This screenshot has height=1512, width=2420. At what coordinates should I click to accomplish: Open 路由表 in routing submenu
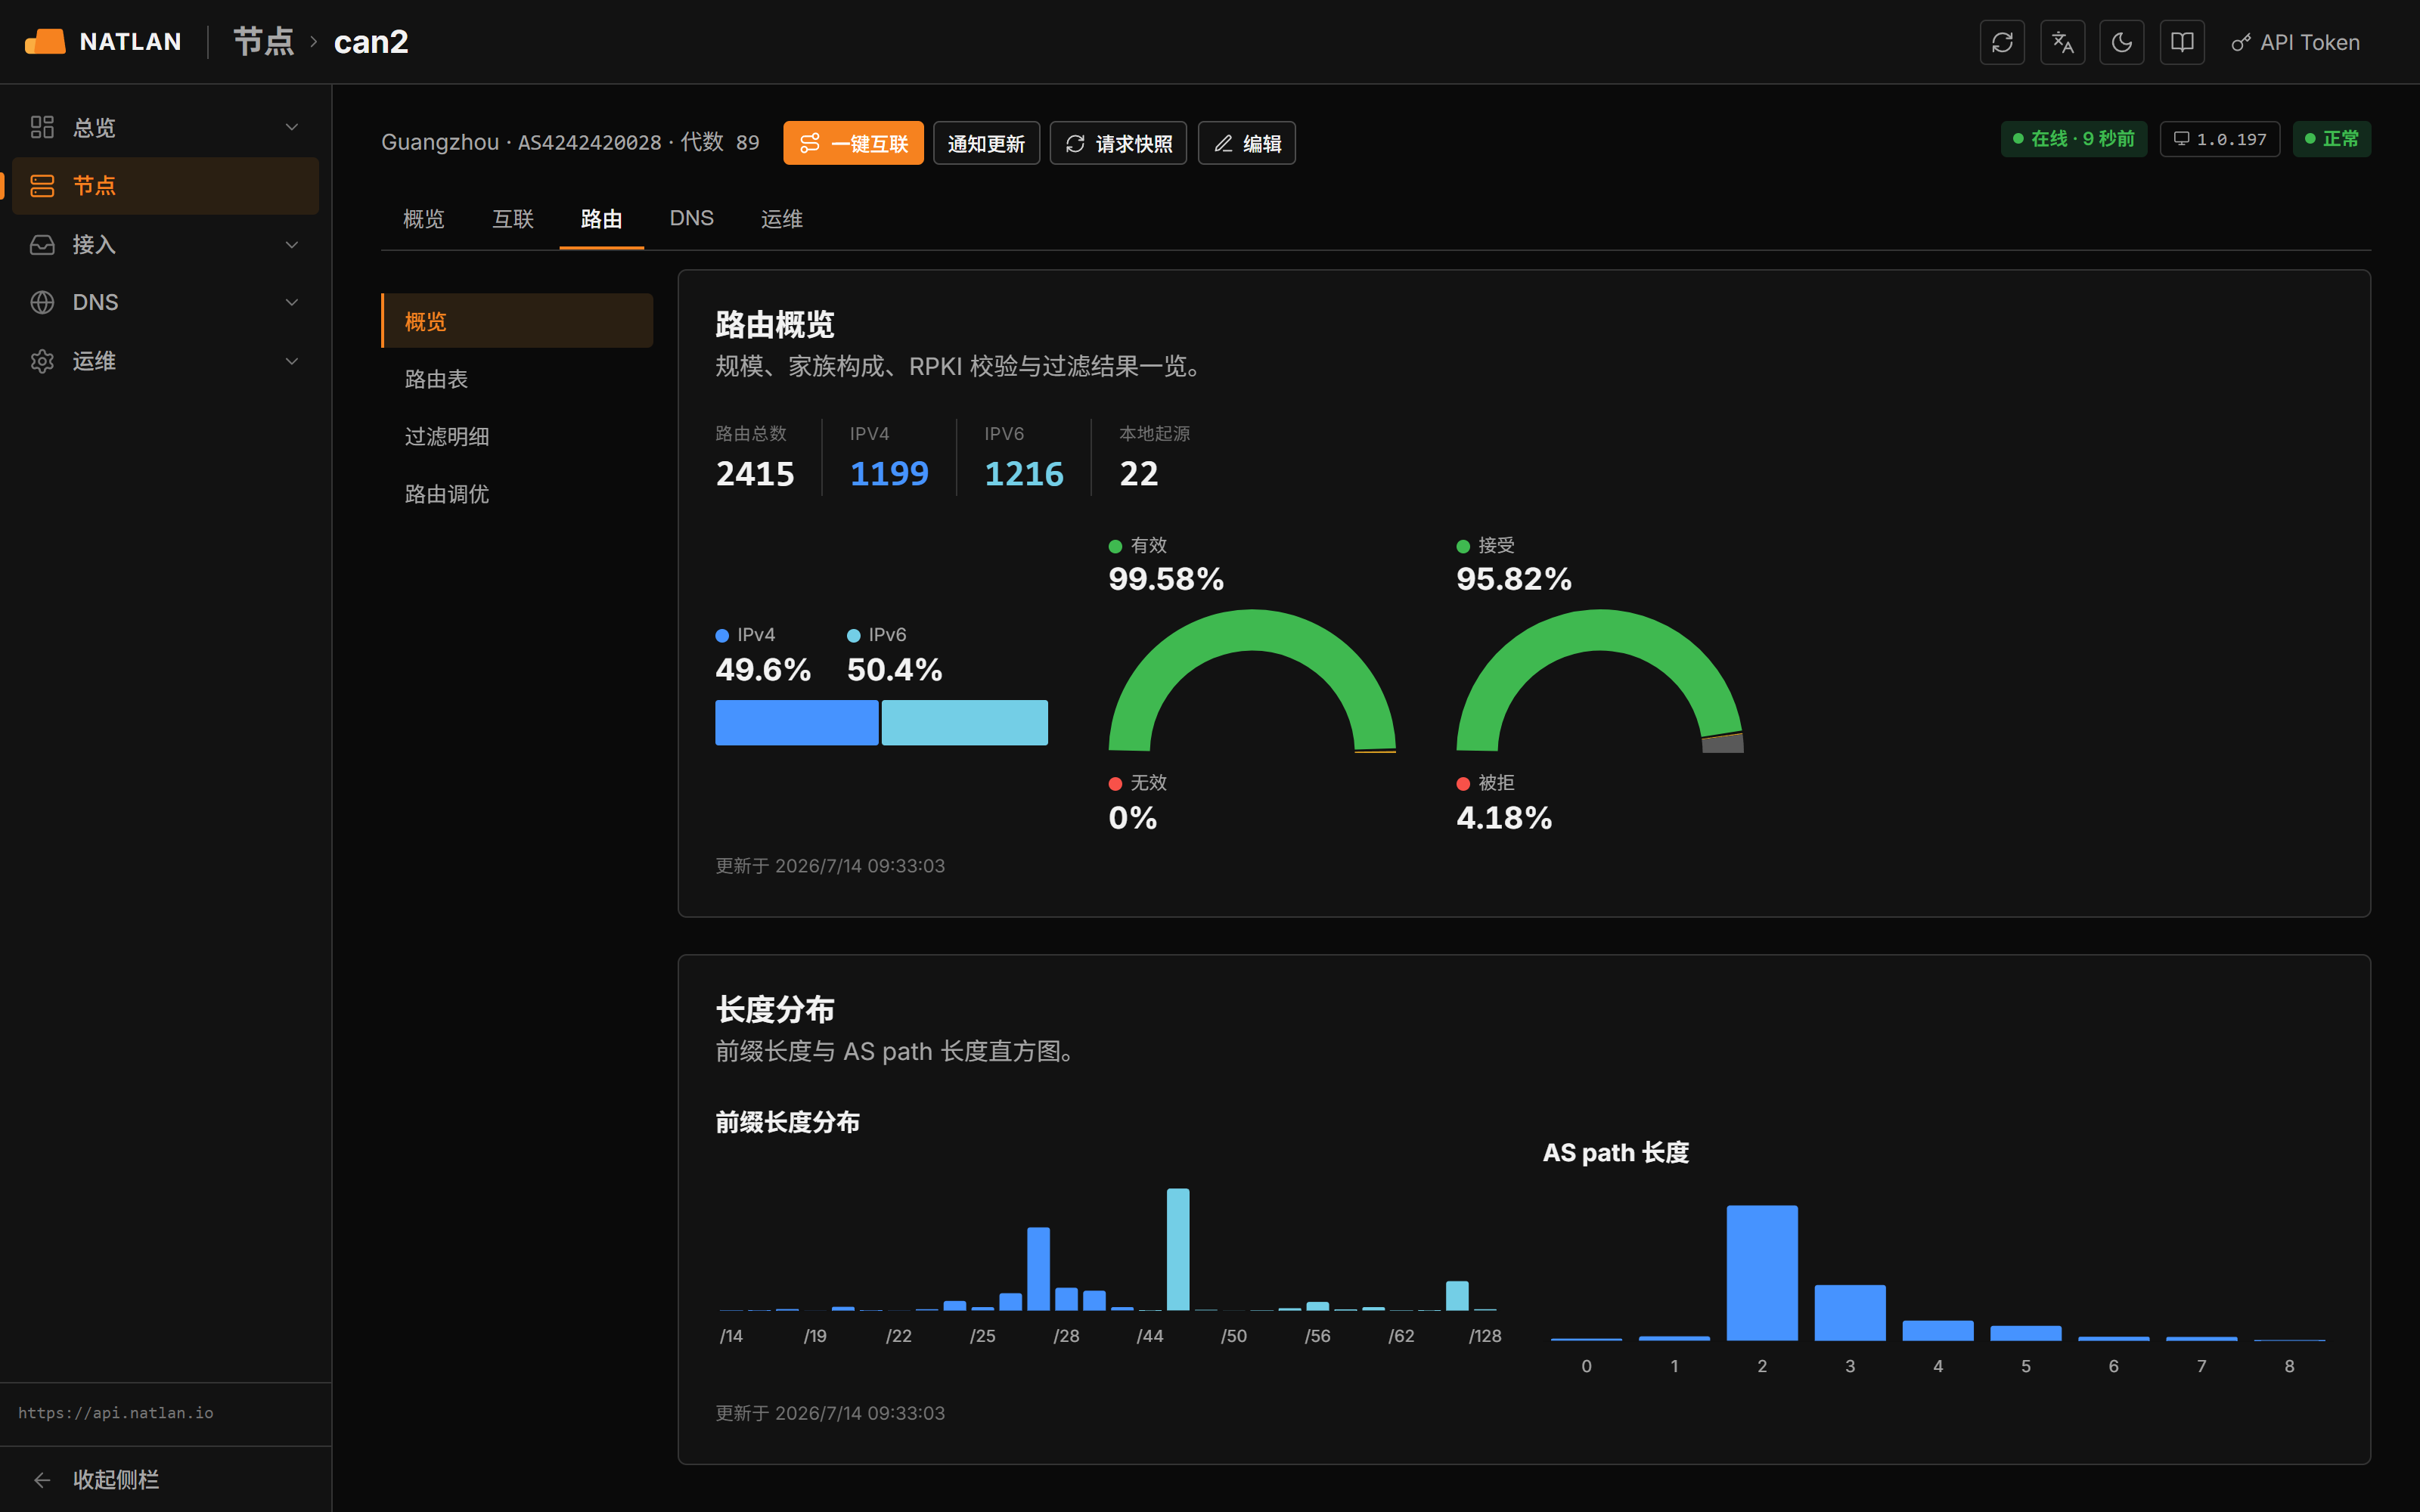517,379
